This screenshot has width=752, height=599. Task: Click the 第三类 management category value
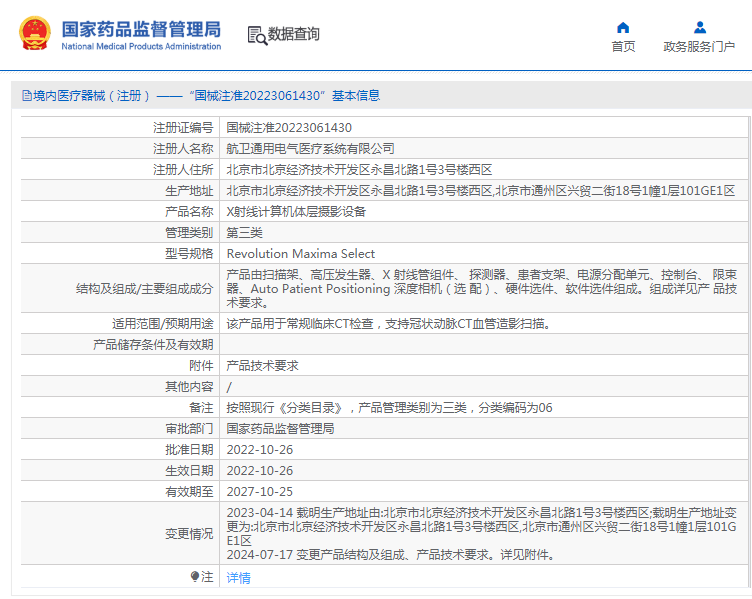[245, 233]
